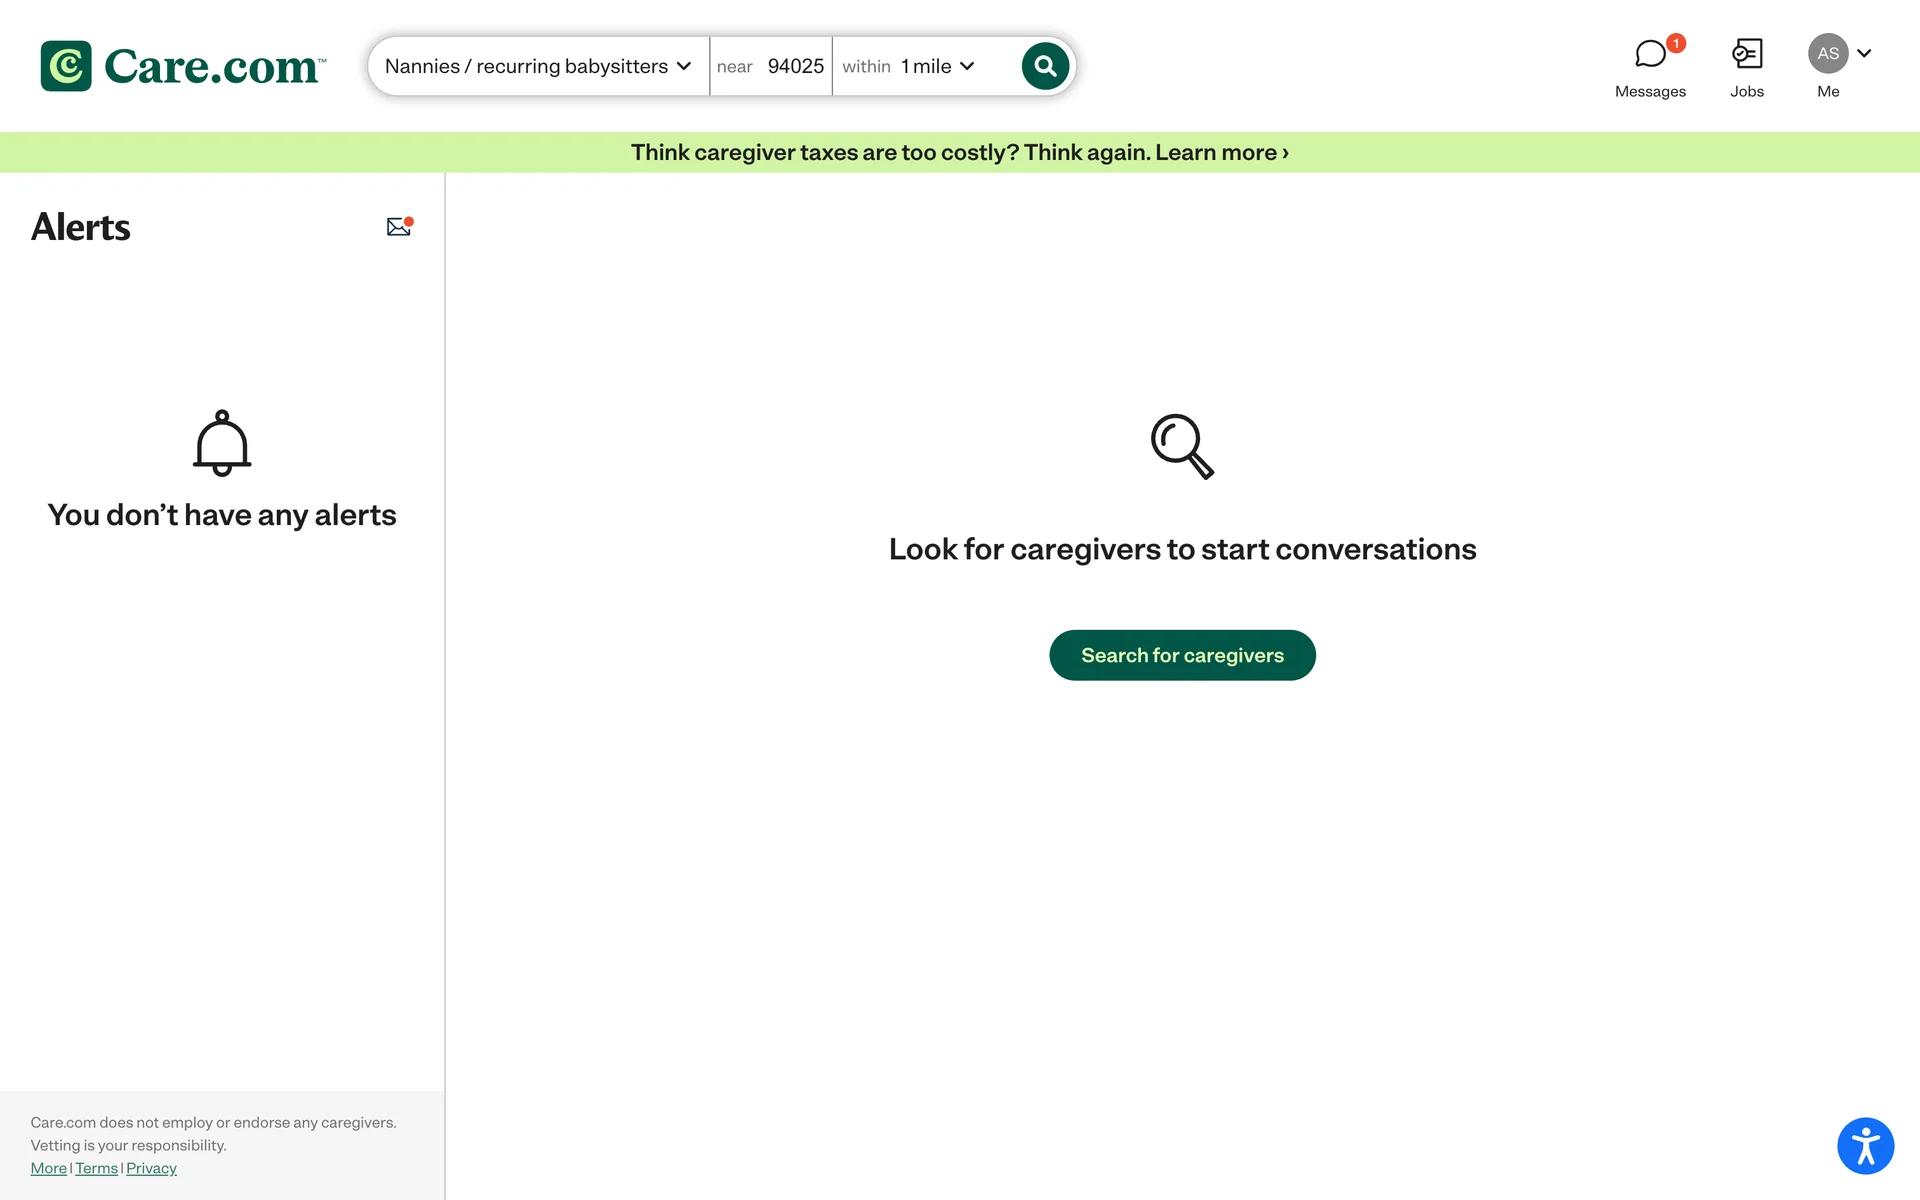Open Messages speech bubble icon
The height and width of the screenshot is (1200, 1920).
point(1649,54)
